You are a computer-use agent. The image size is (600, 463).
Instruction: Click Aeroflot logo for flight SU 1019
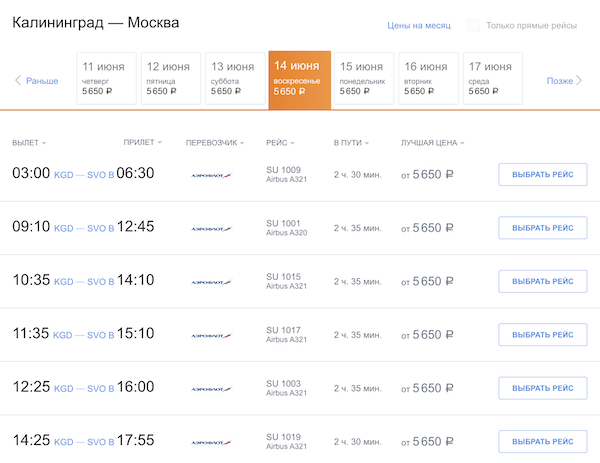tap(210, 442)
